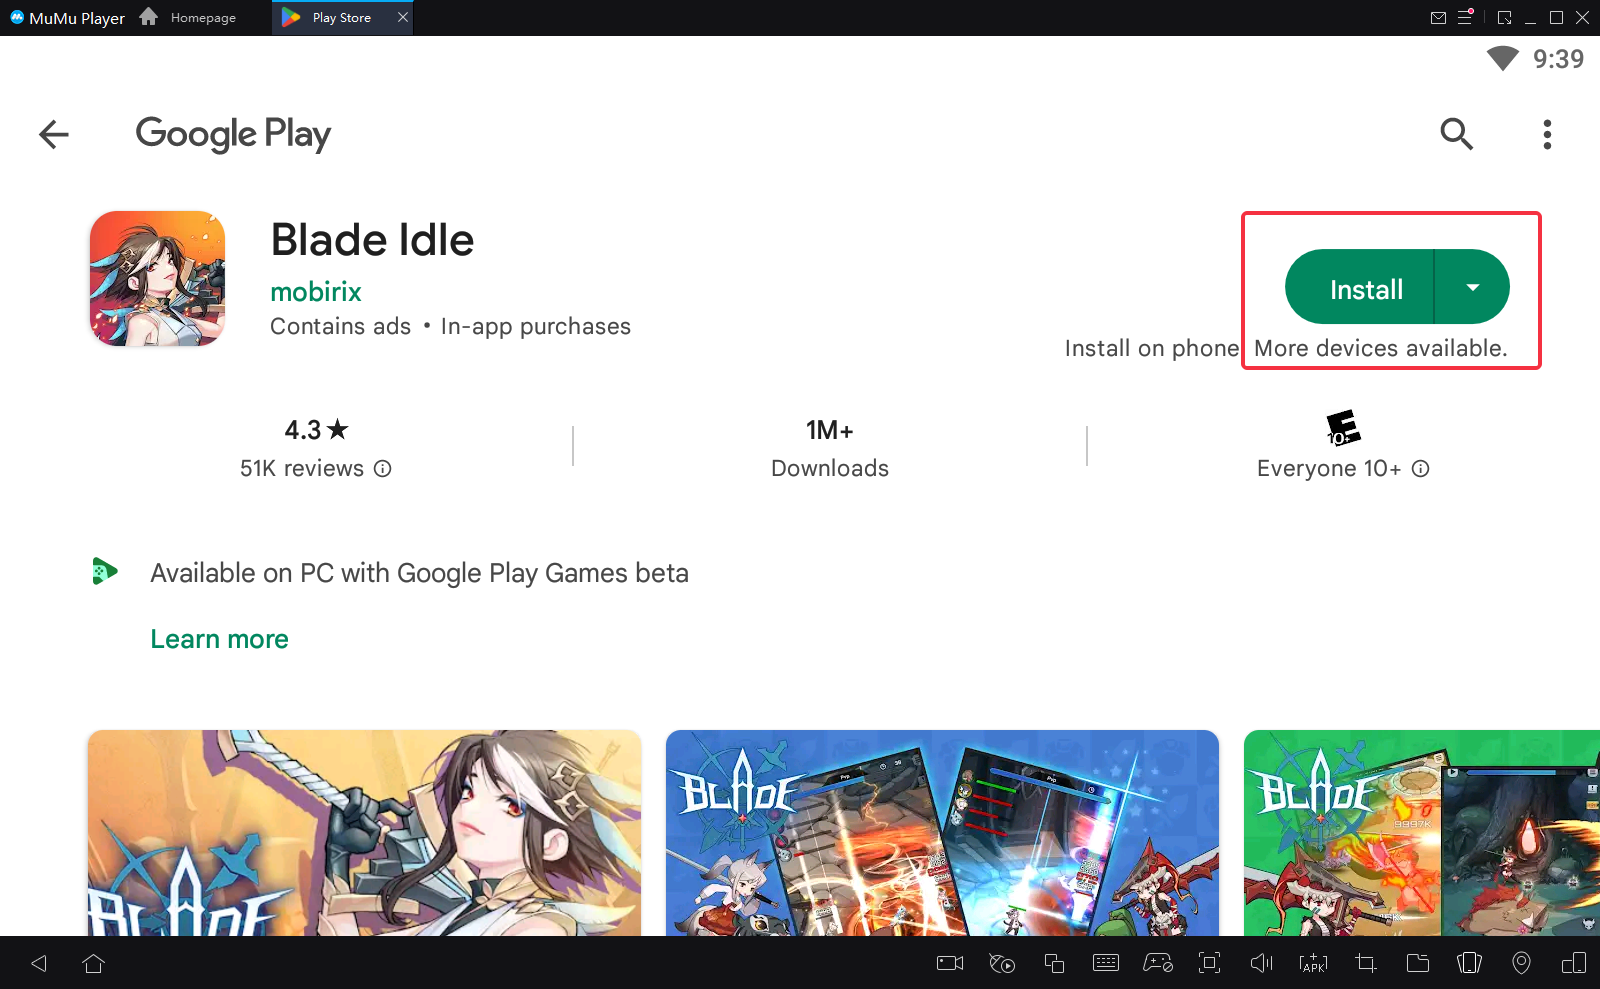1600x989 pixels.
Task: Start screen recording with camera icon
Action: (950, 963)
